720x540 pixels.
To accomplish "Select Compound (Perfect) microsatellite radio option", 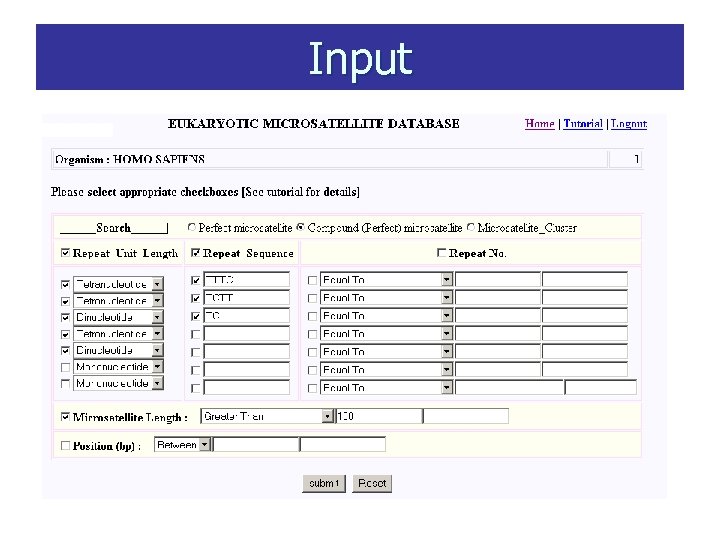I will coord(301,227).
